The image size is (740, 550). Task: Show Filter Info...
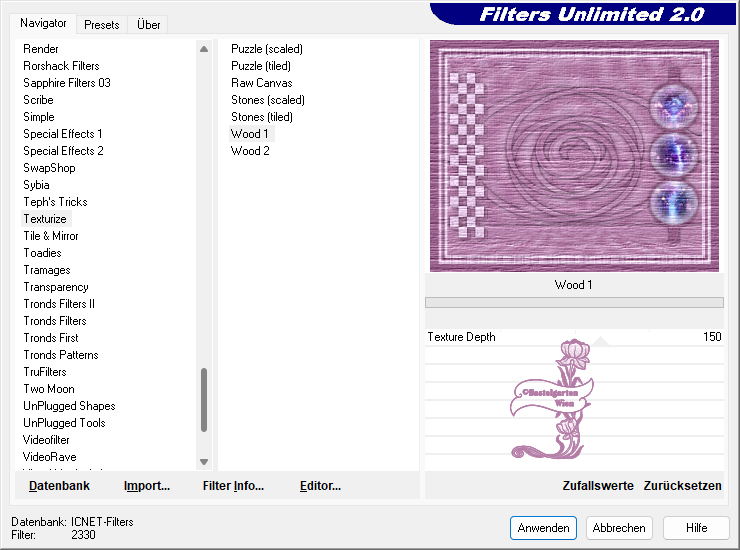(233, 486)
